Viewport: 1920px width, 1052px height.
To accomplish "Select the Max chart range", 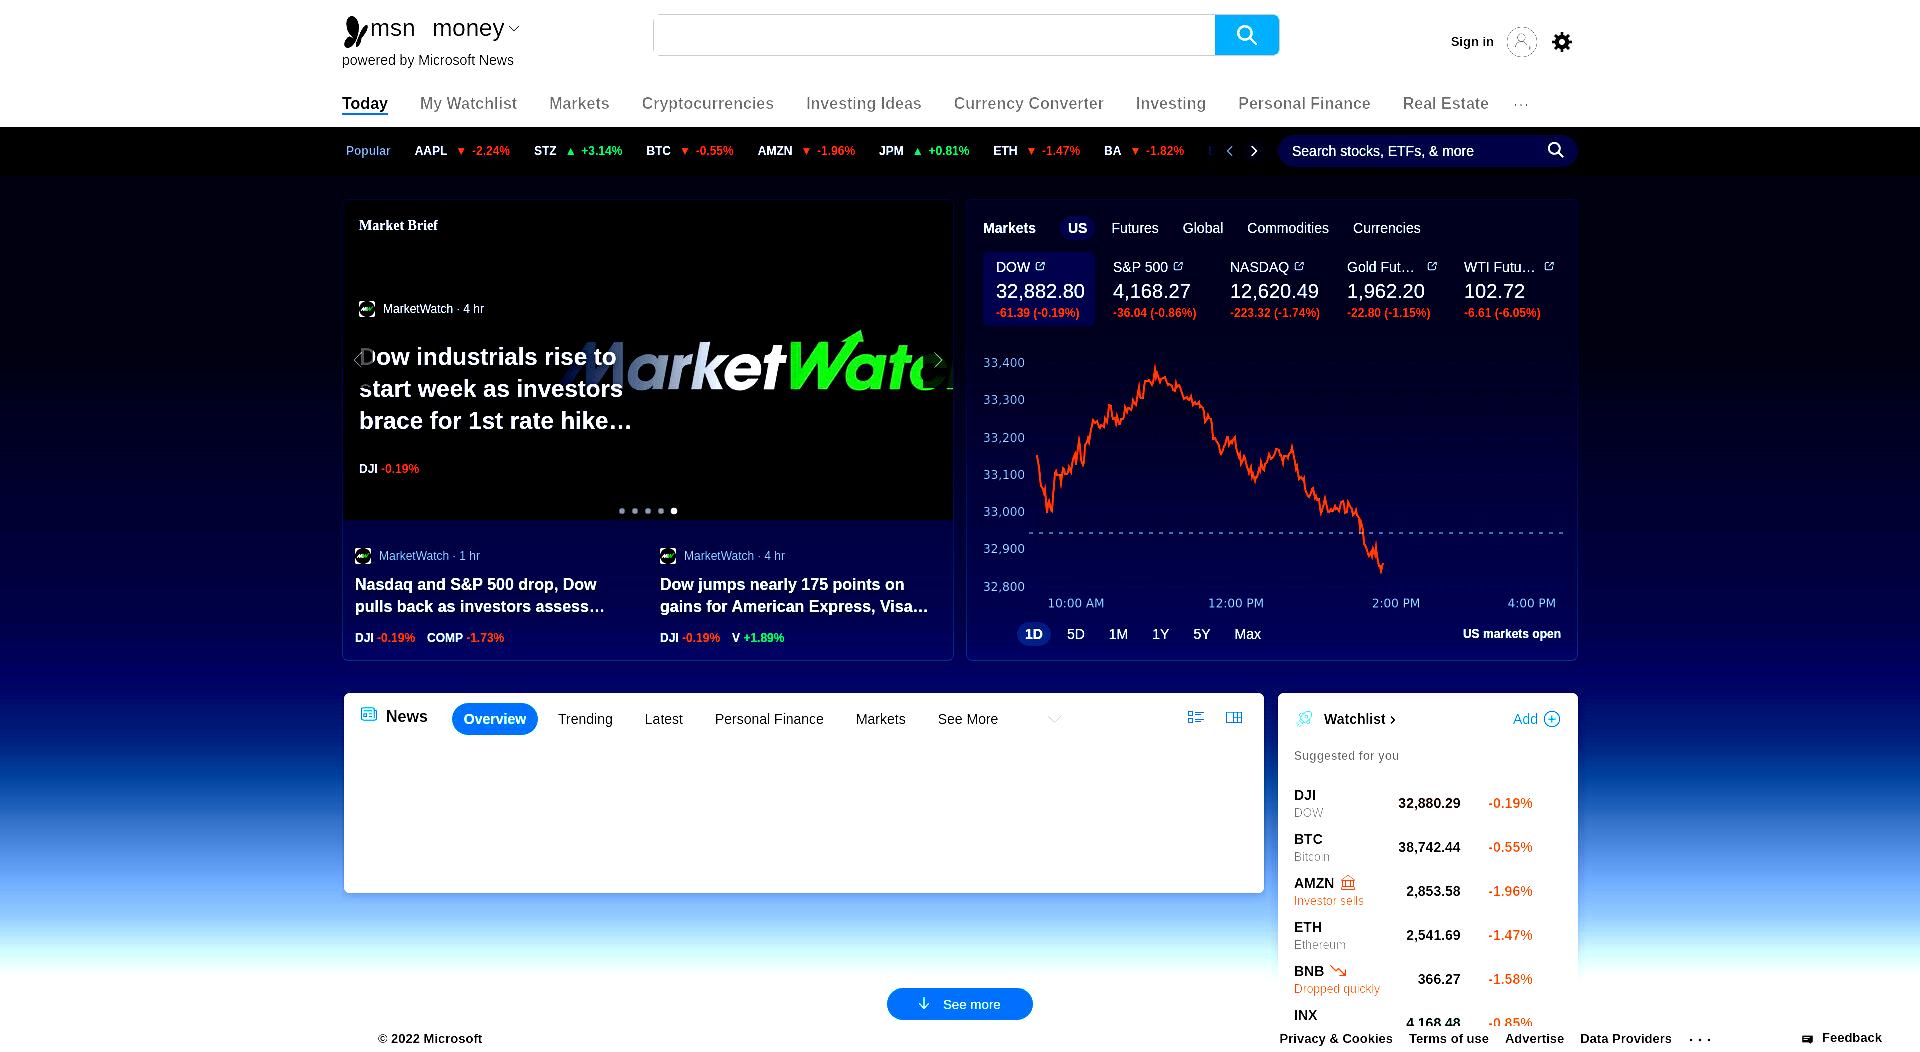I will point(1247,634).
